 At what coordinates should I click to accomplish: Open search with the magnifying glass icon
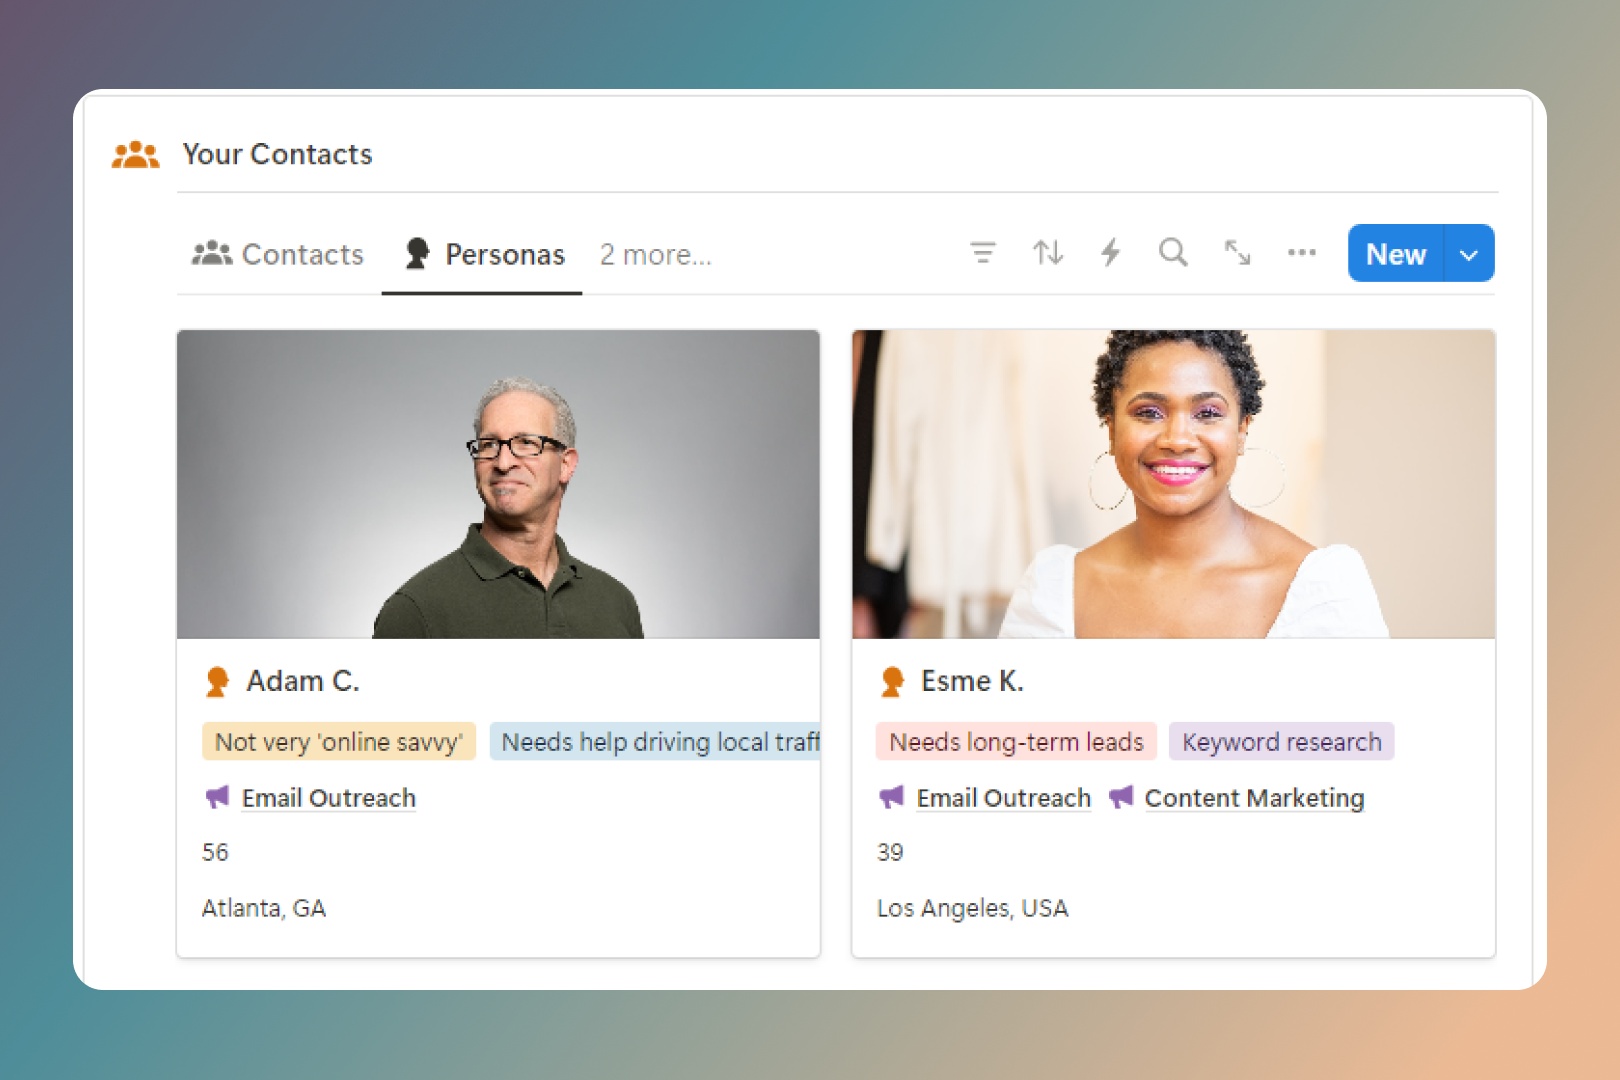click(1172, 253)
